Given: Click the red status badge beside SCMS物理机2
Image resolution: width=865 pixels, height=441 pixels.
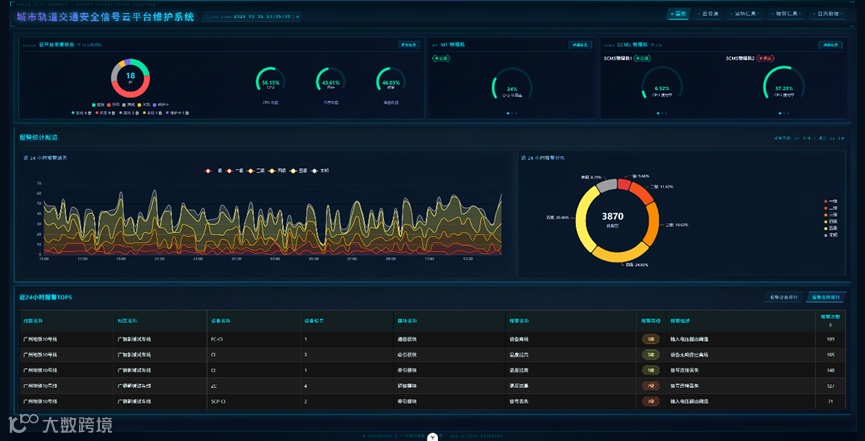Looking at the screenshot, I should [765, 57].
